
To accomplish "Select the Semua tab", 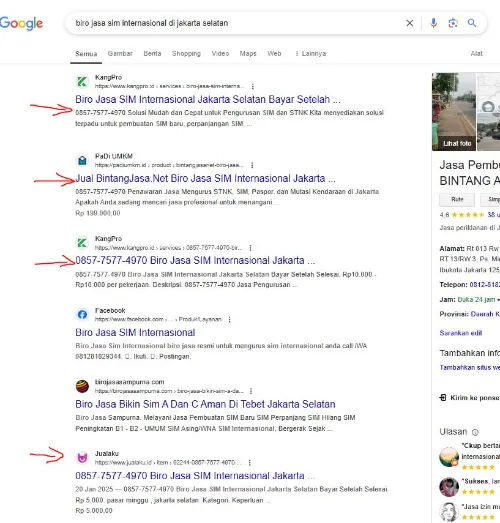I will [86, 54].
